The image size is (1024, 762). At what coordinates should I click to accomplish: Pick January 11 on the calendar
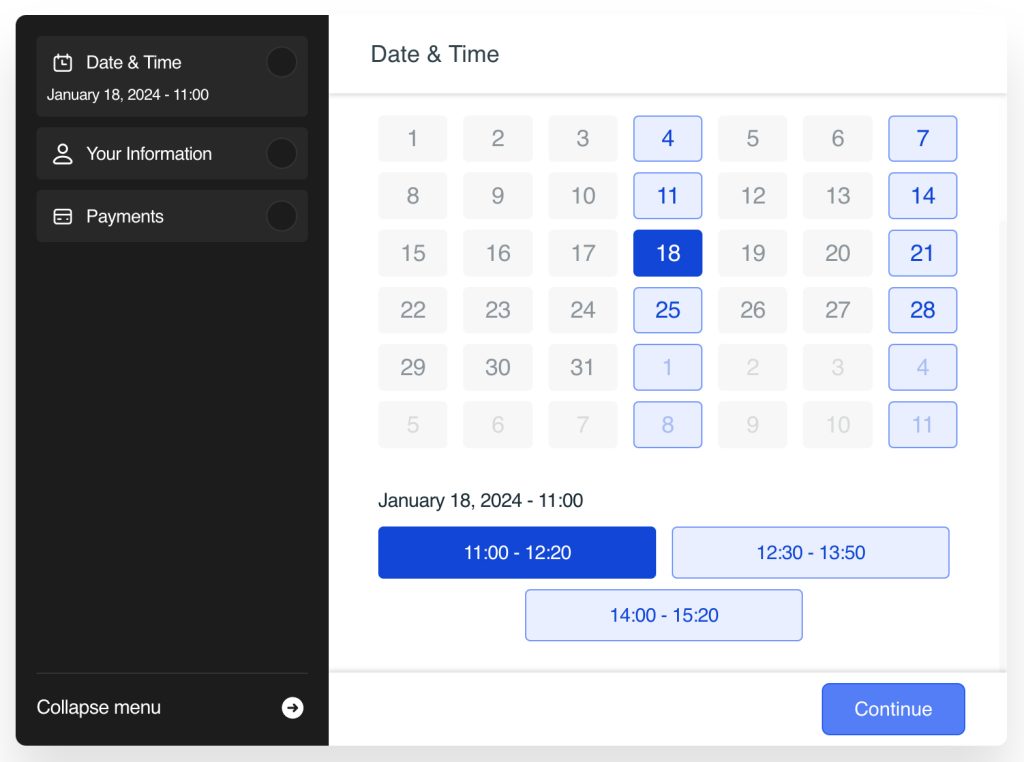click(668, 196)
